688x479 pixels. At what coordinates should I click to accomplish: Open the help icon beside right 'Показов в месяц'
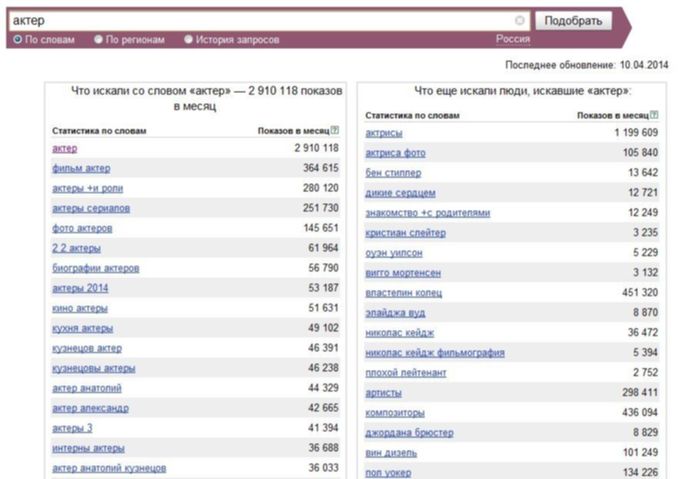[x=654, y=115]
